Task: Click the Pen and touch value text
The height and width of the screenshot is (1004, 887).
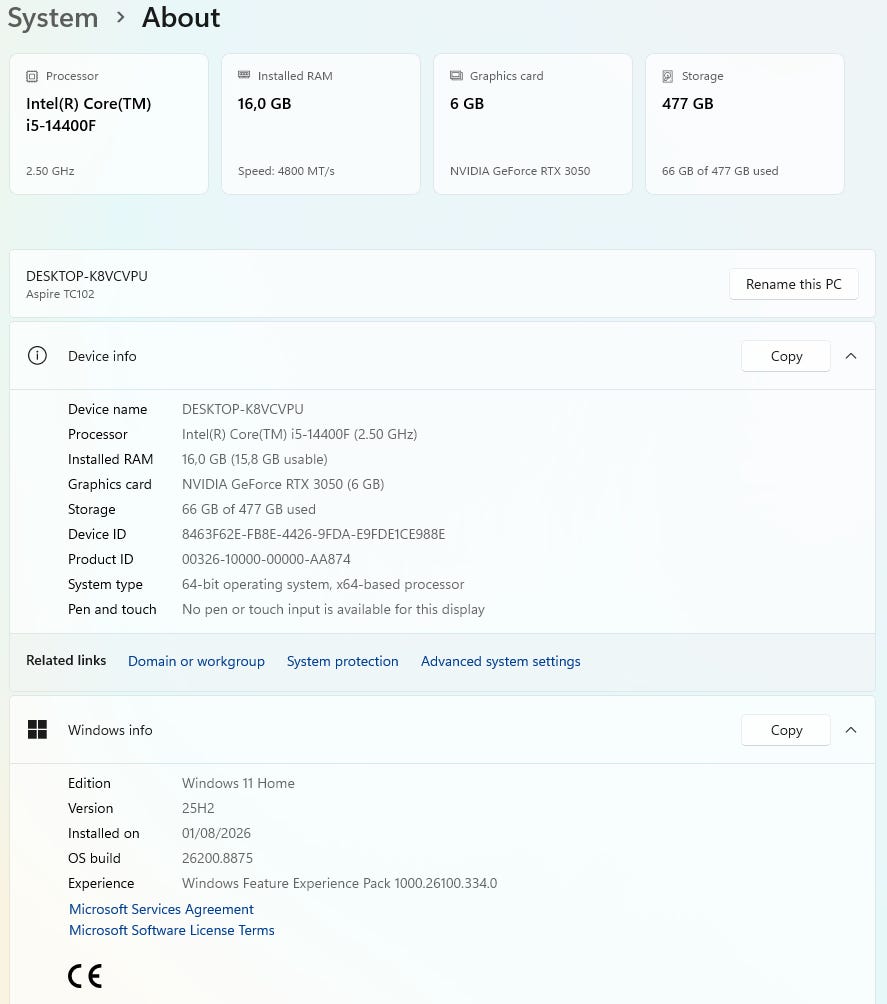Action: pos(333,609)
